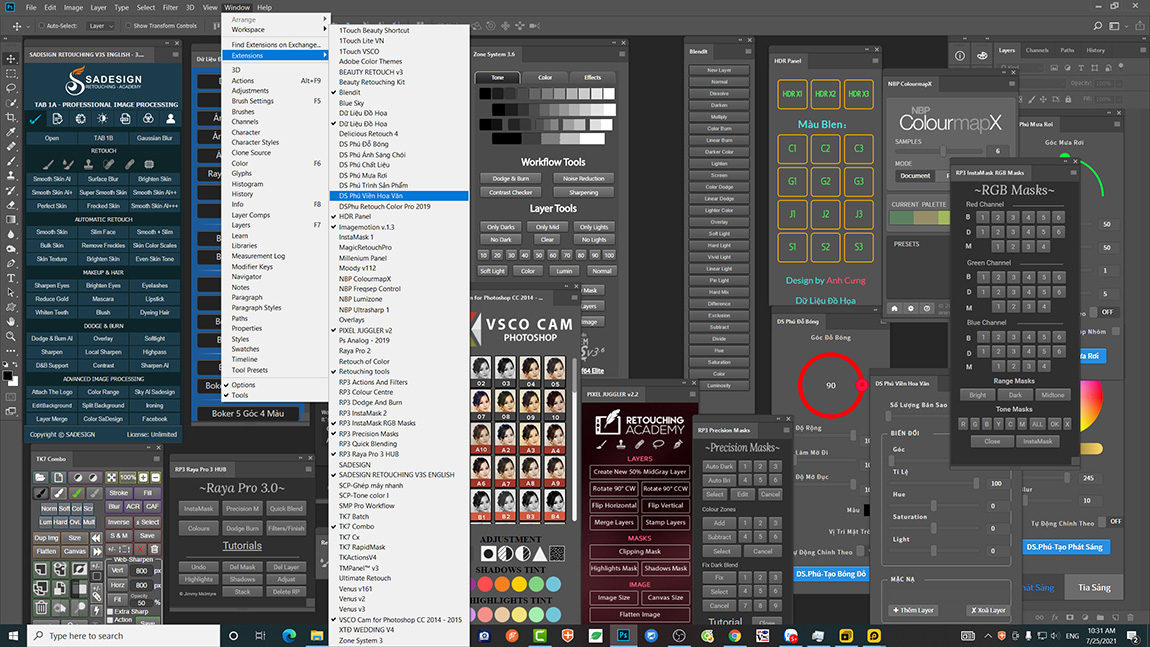Uncheck Tools in the Window menu

point(240,395)
